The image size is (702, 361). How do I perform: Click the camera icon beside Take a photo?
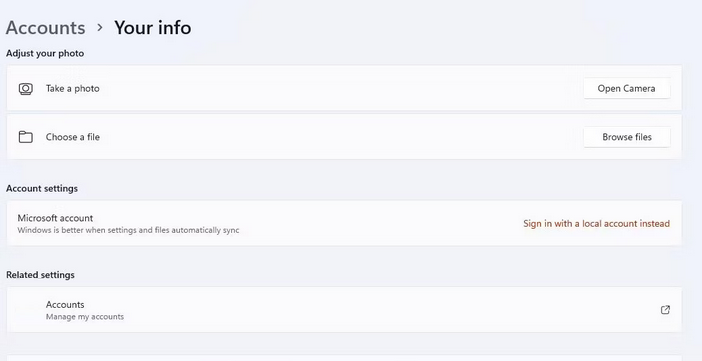26,89
